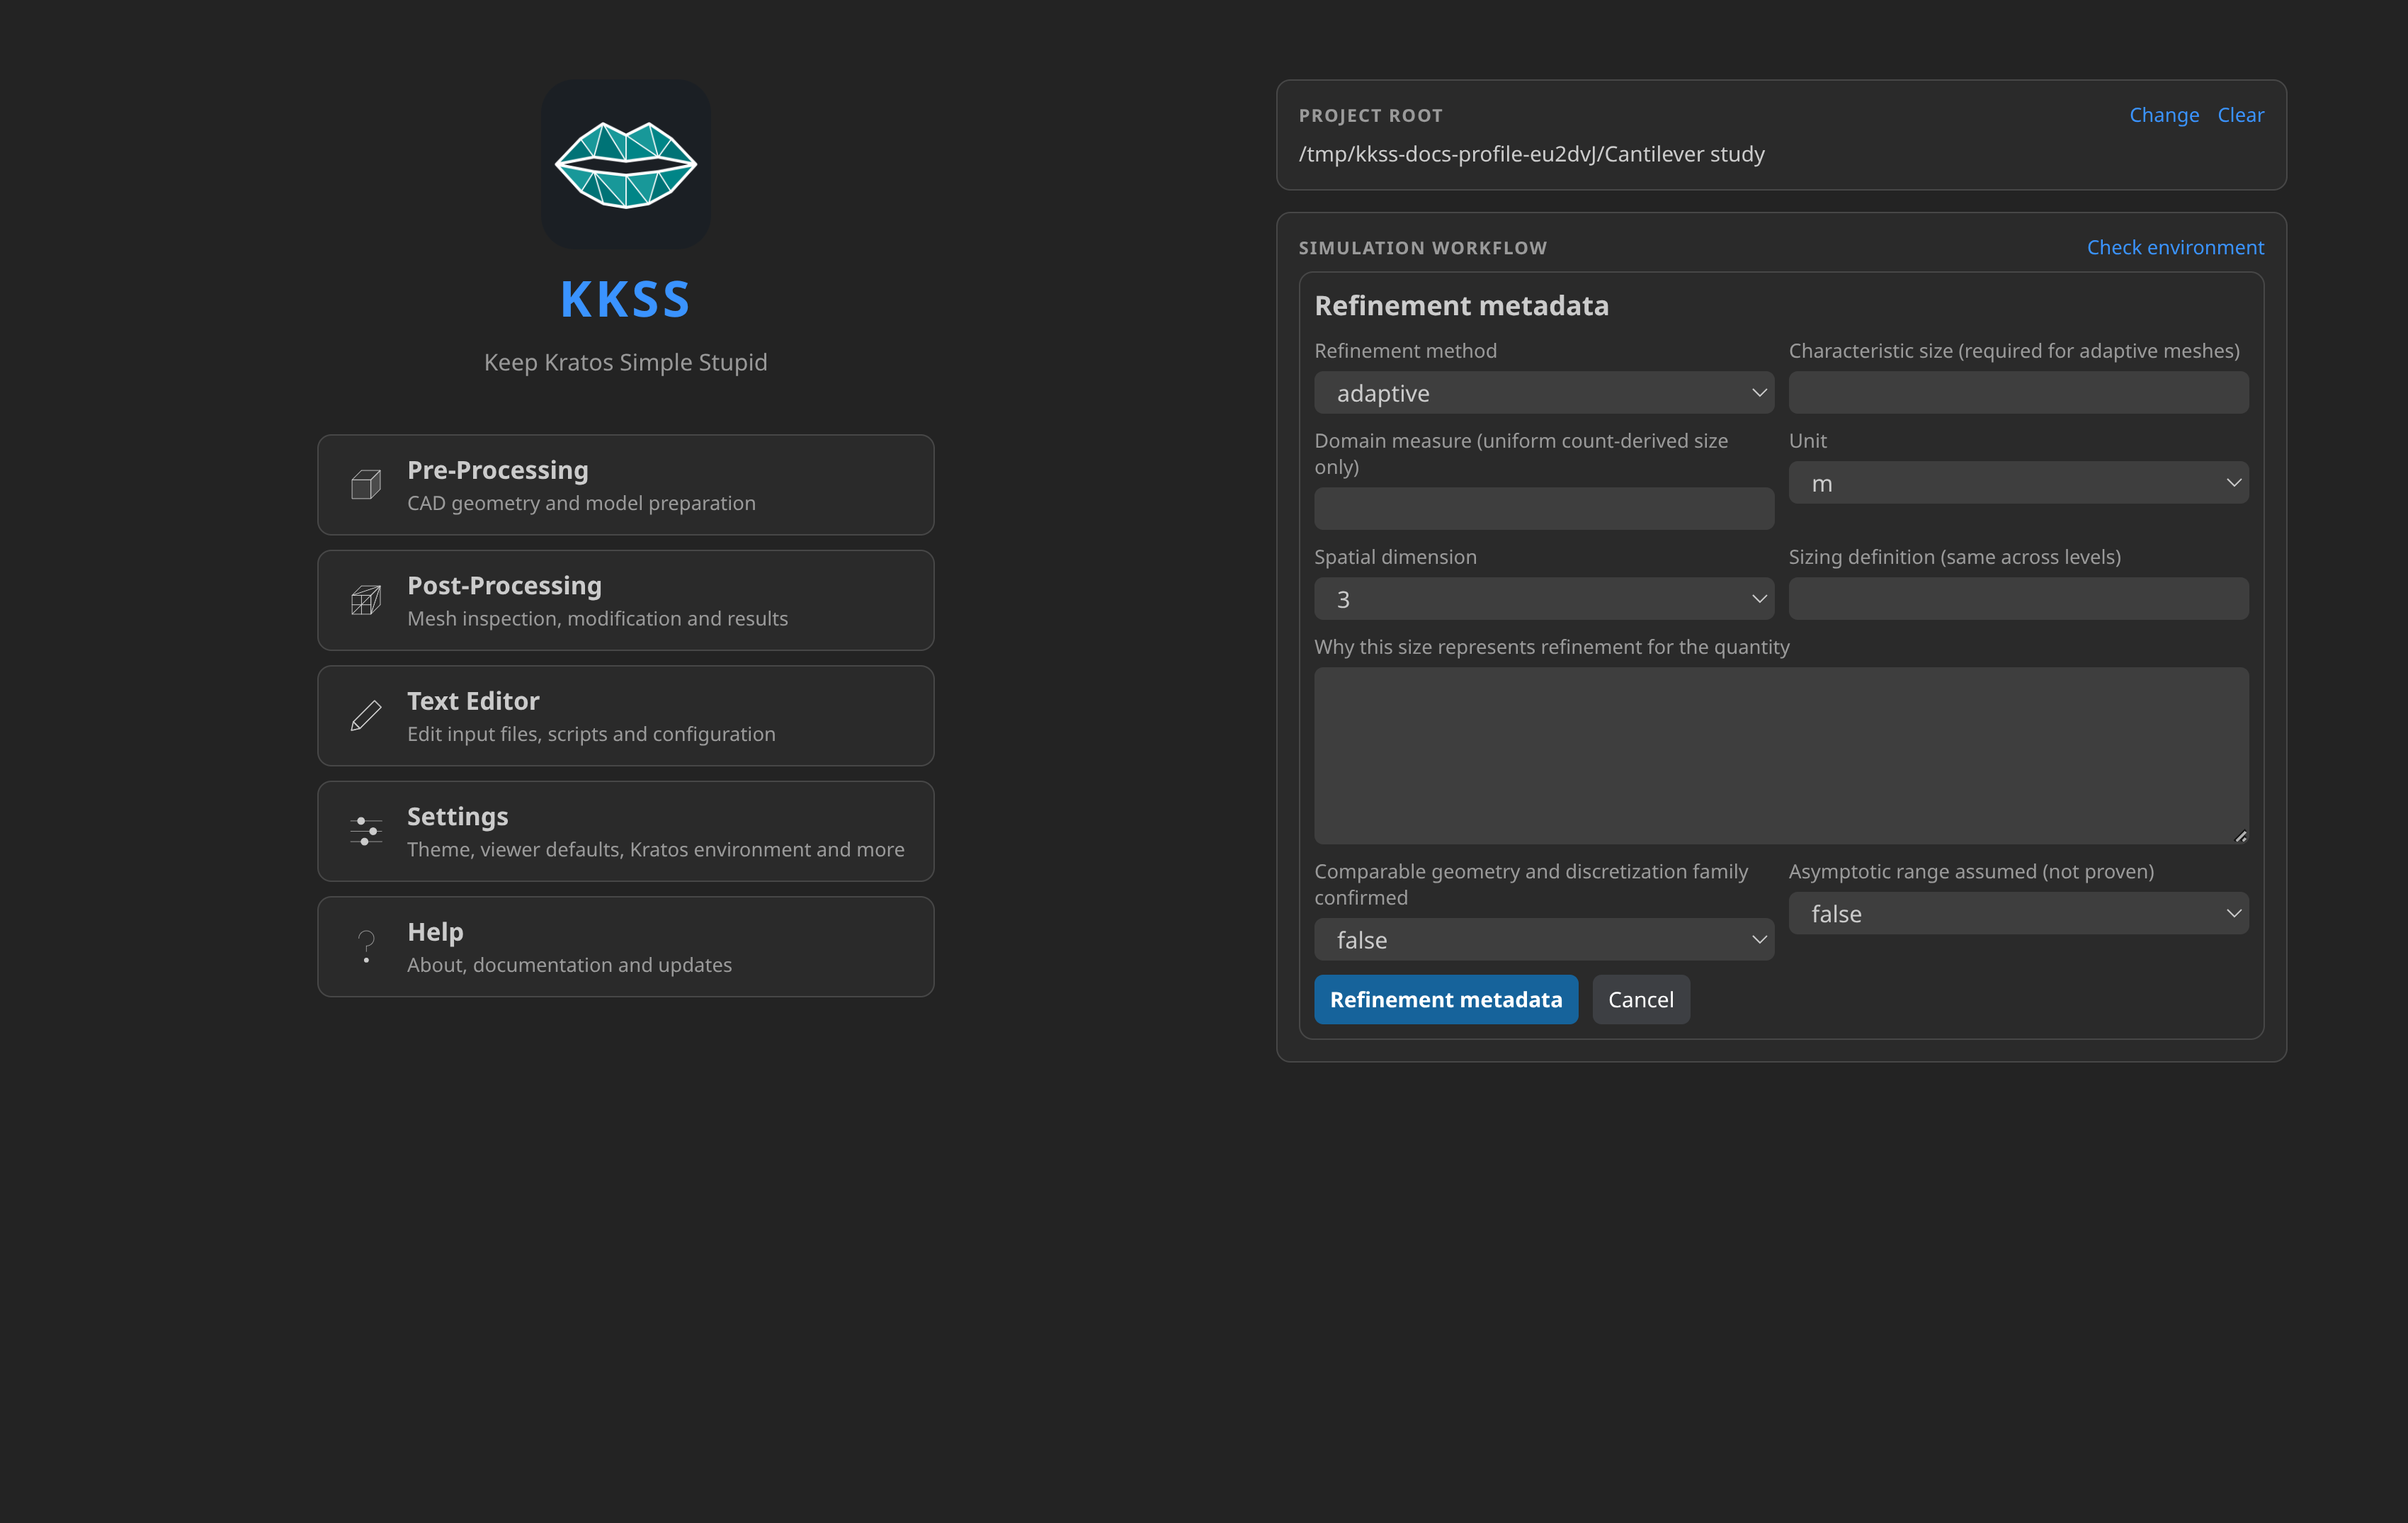
Task: Open the Post-Processing card
Action: tap(626, 600)
